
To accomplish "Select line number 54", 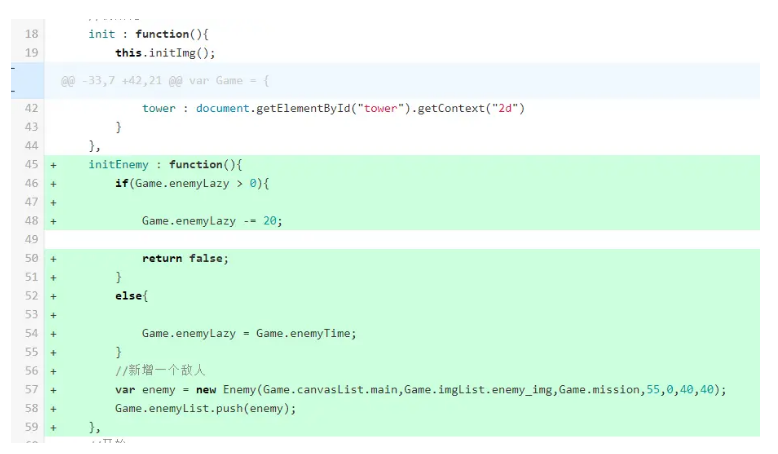I will coord(31,333).
